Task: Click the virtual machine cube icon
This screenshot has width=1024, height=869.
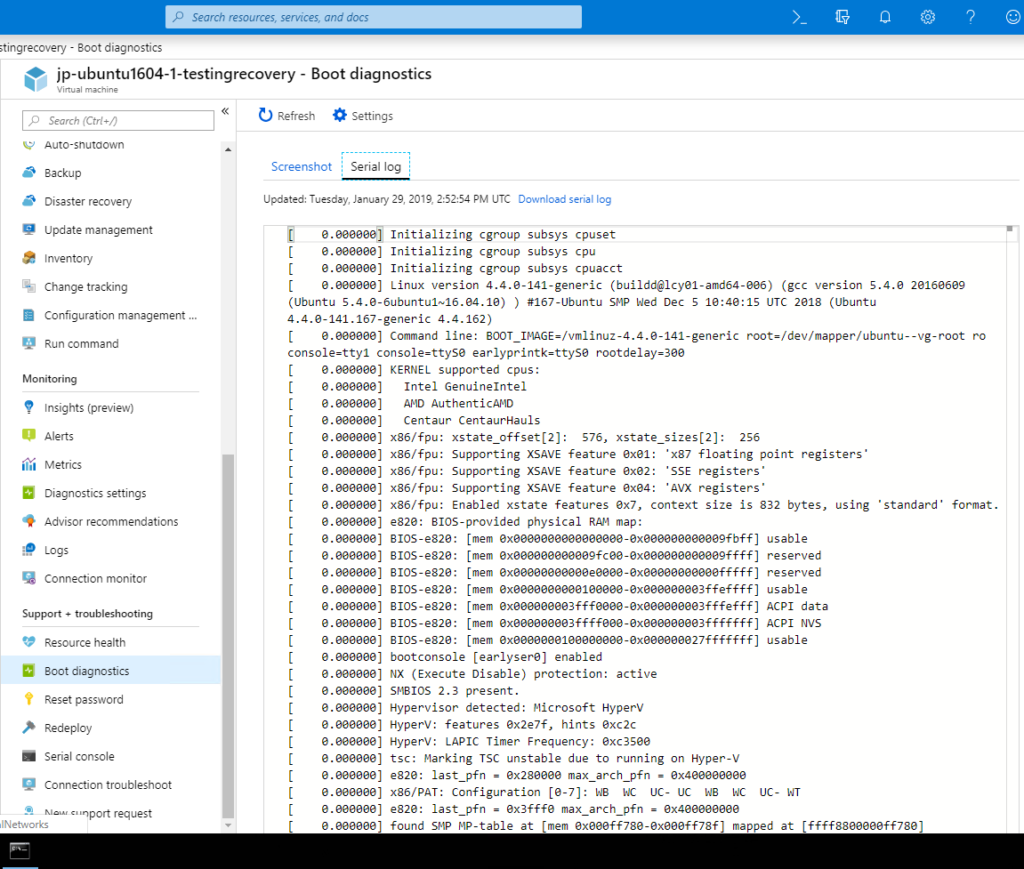Action: pos(35,79)
